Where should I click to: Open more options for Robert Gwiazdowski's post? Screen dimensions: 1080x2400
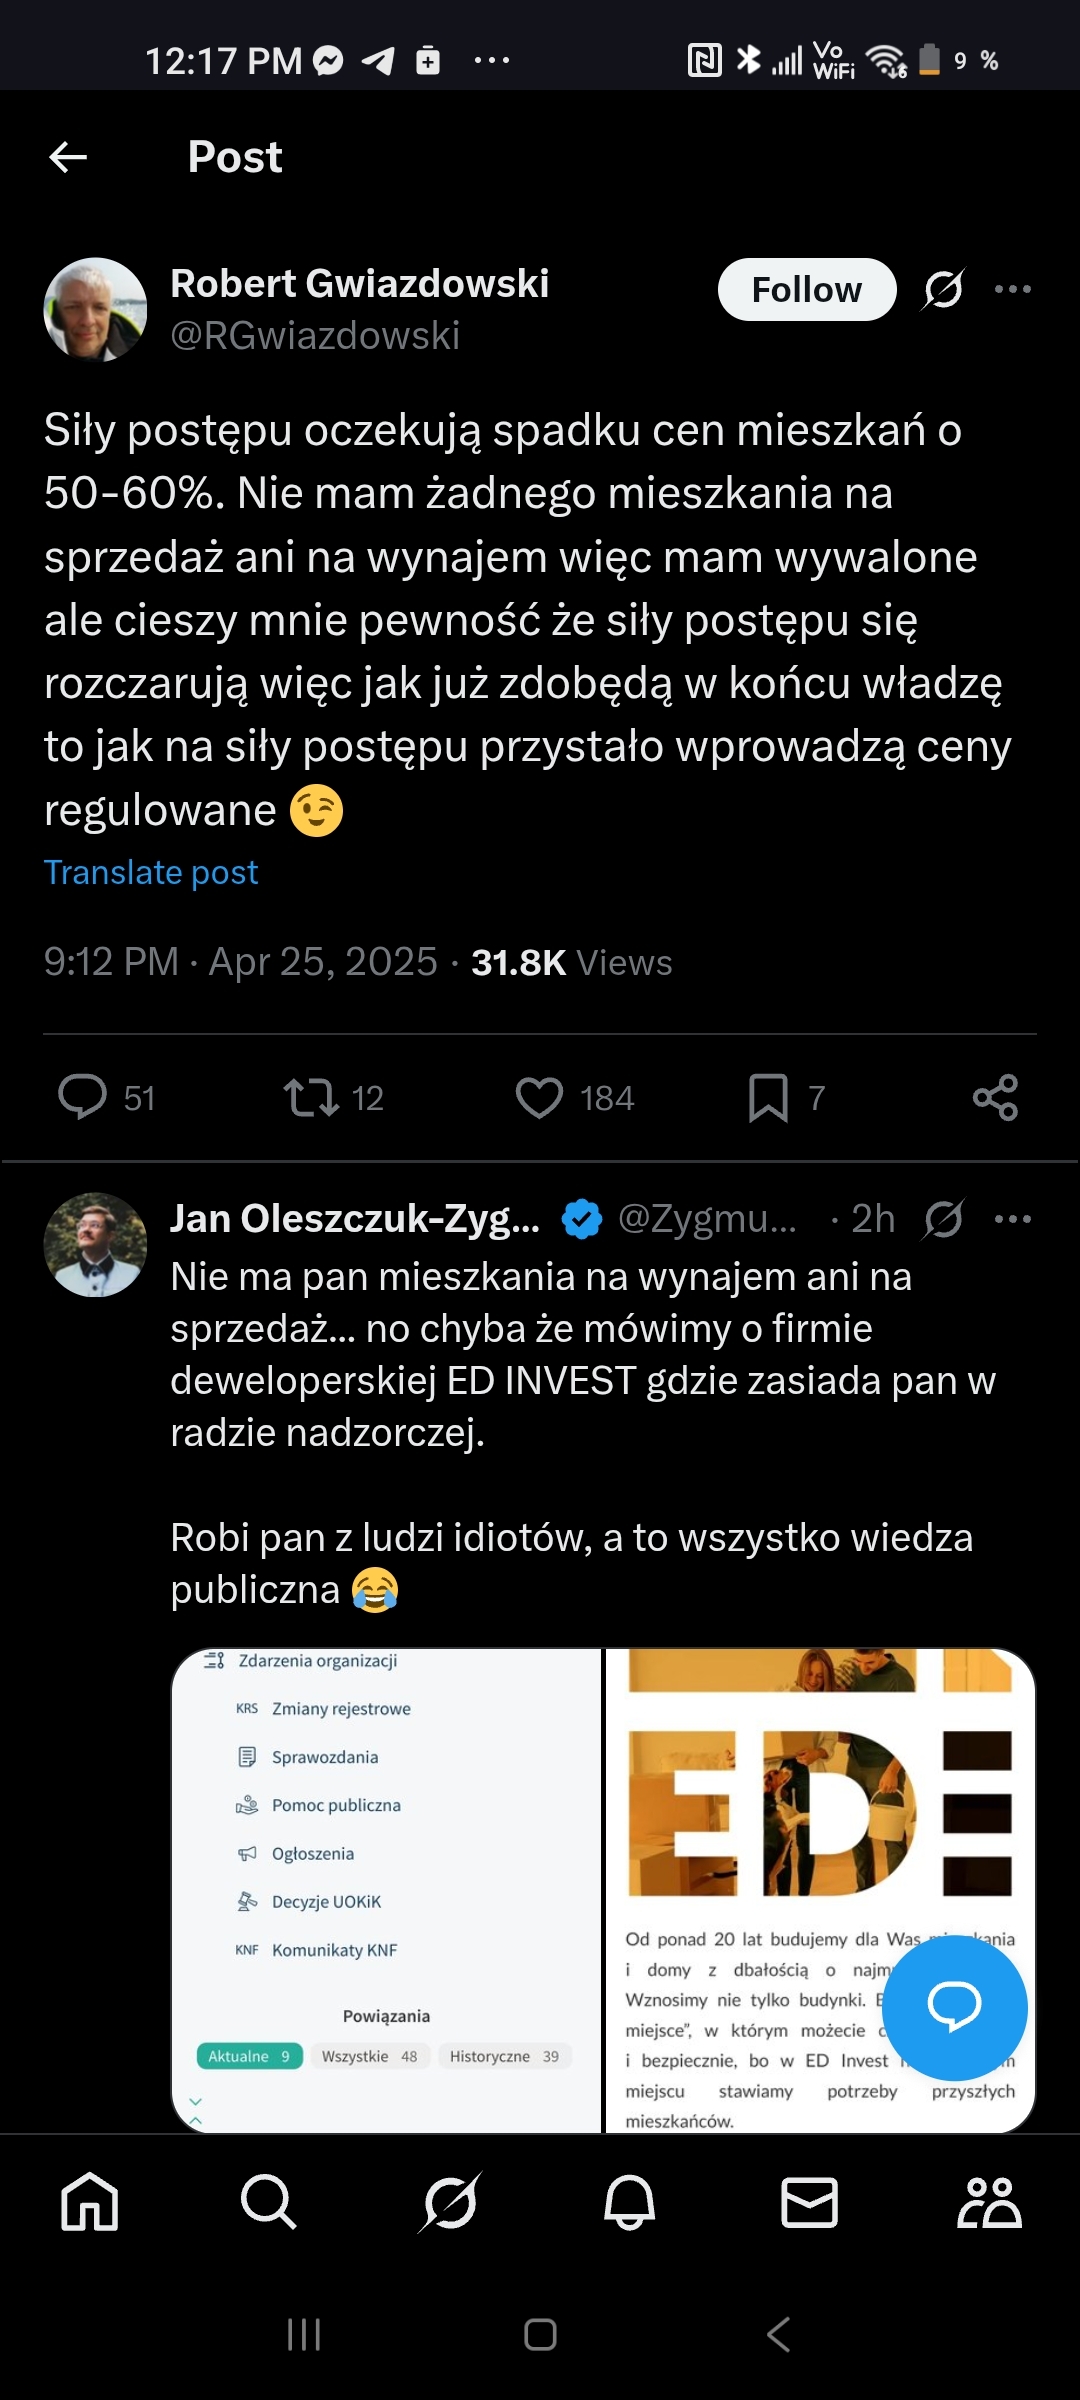click(1012, 290)
